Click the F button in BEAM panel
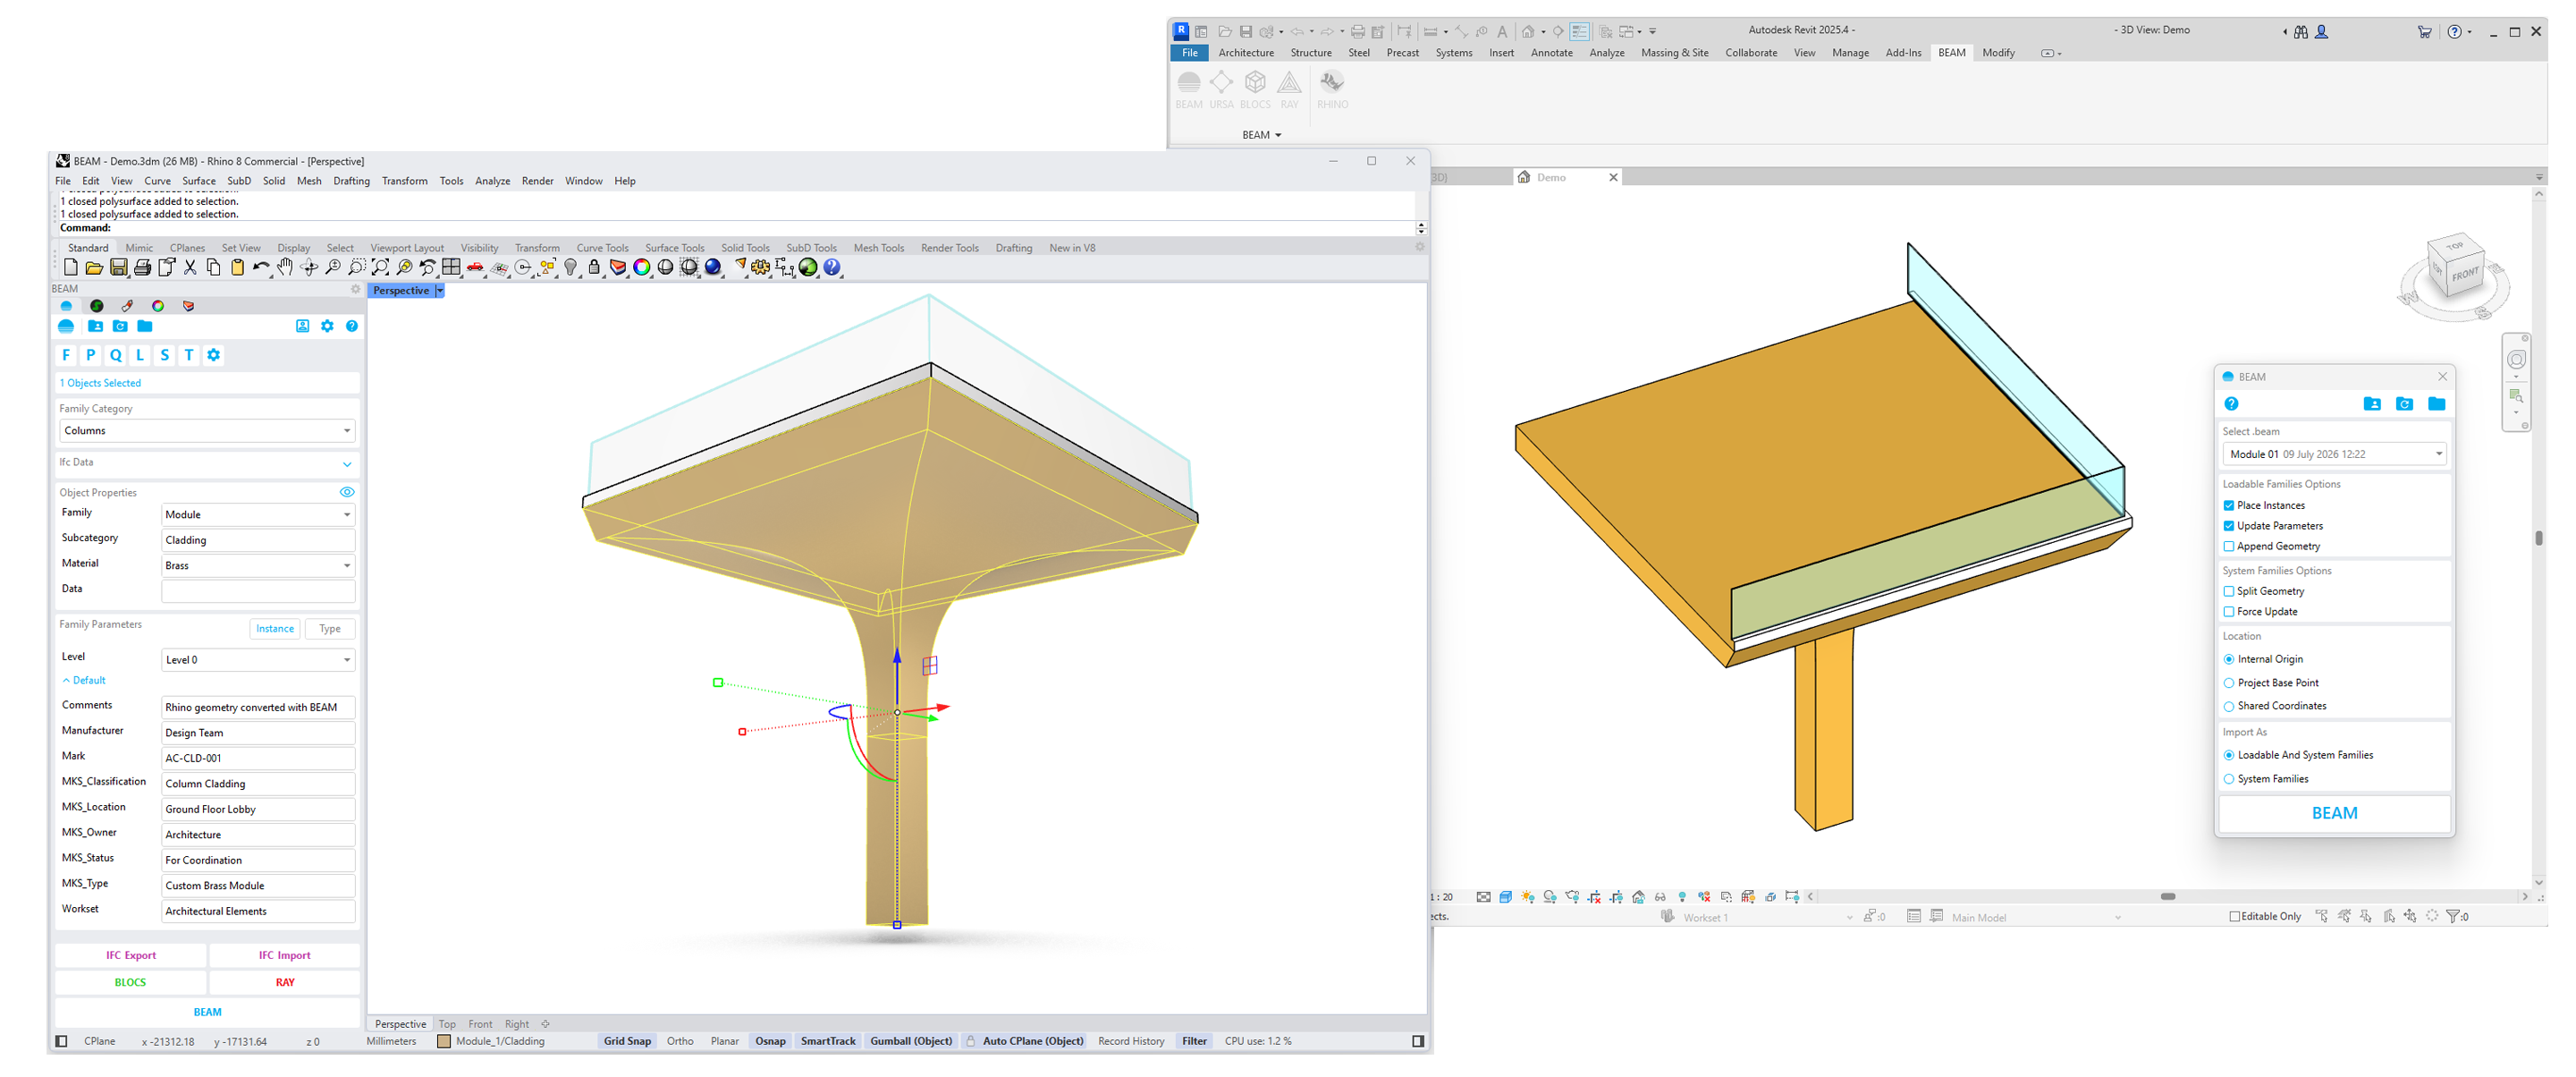 point(66,355)
